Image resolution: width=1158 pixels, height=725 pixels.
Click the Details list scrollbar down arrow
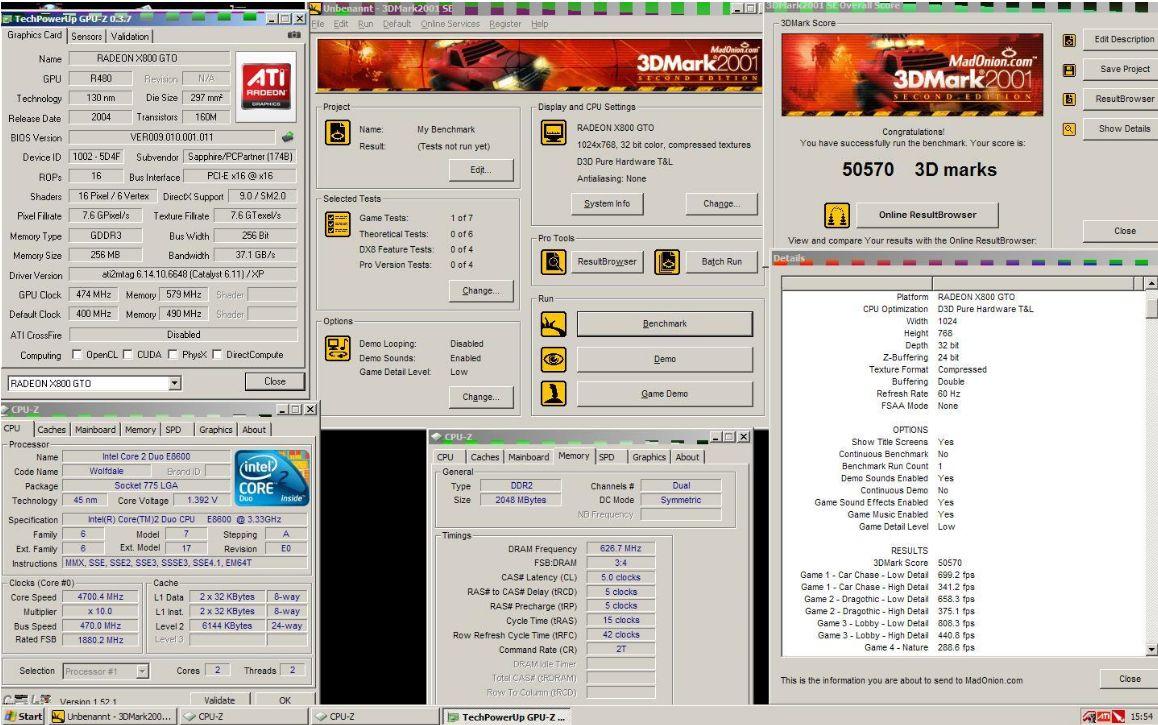(1151, 648)
